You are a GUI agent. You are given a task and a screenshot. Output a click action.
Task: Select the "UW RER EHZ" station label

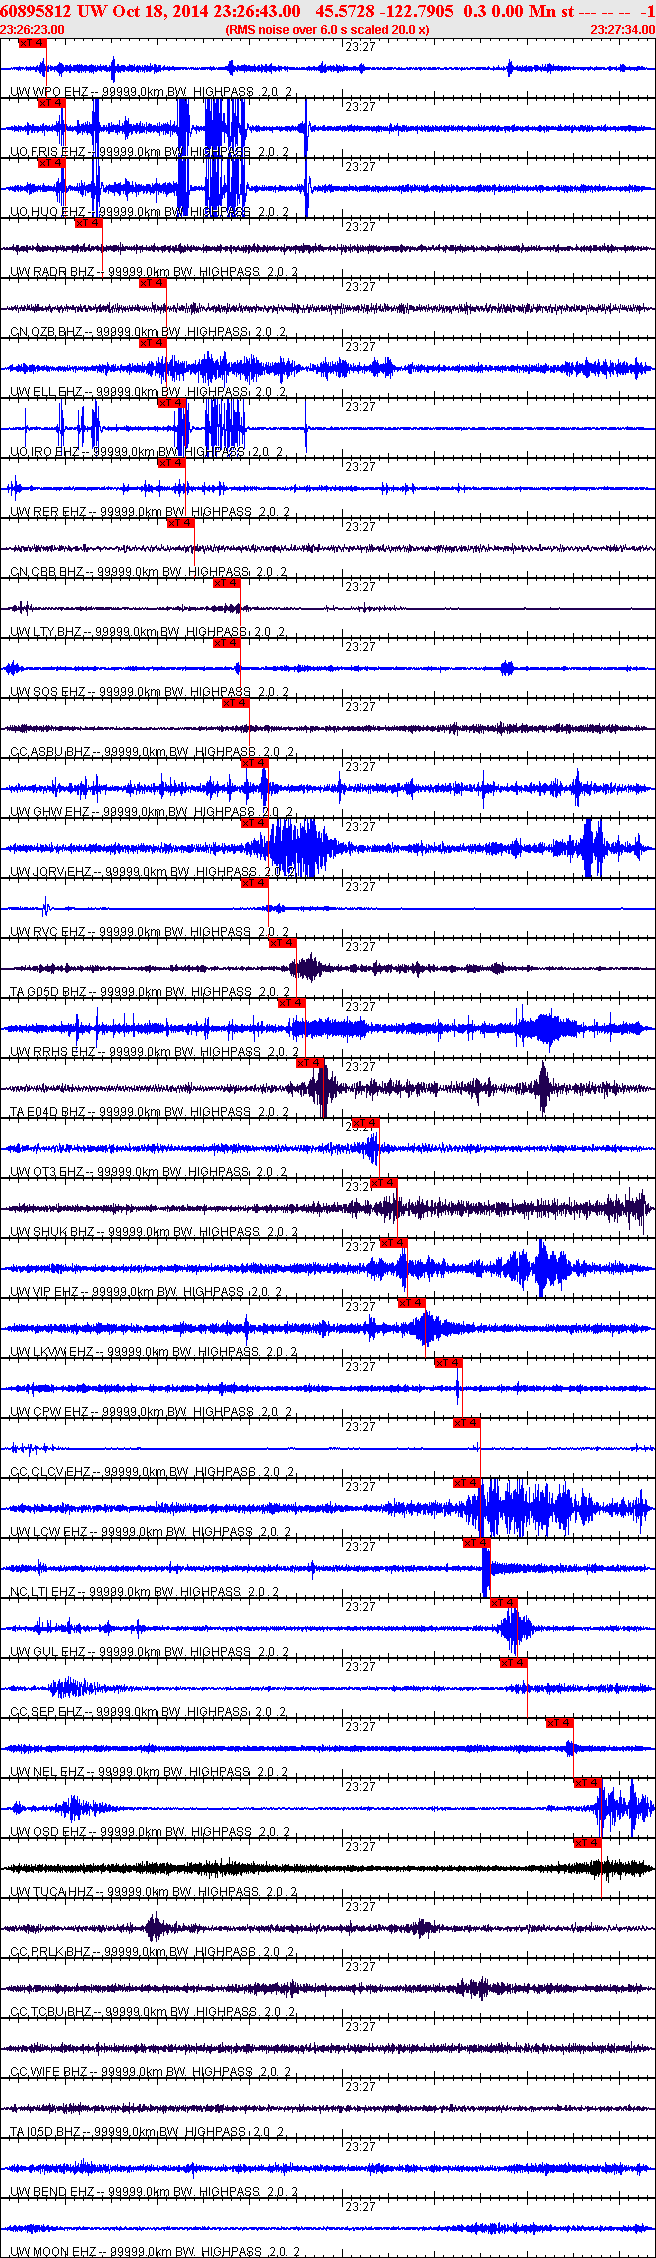(48, 512)
